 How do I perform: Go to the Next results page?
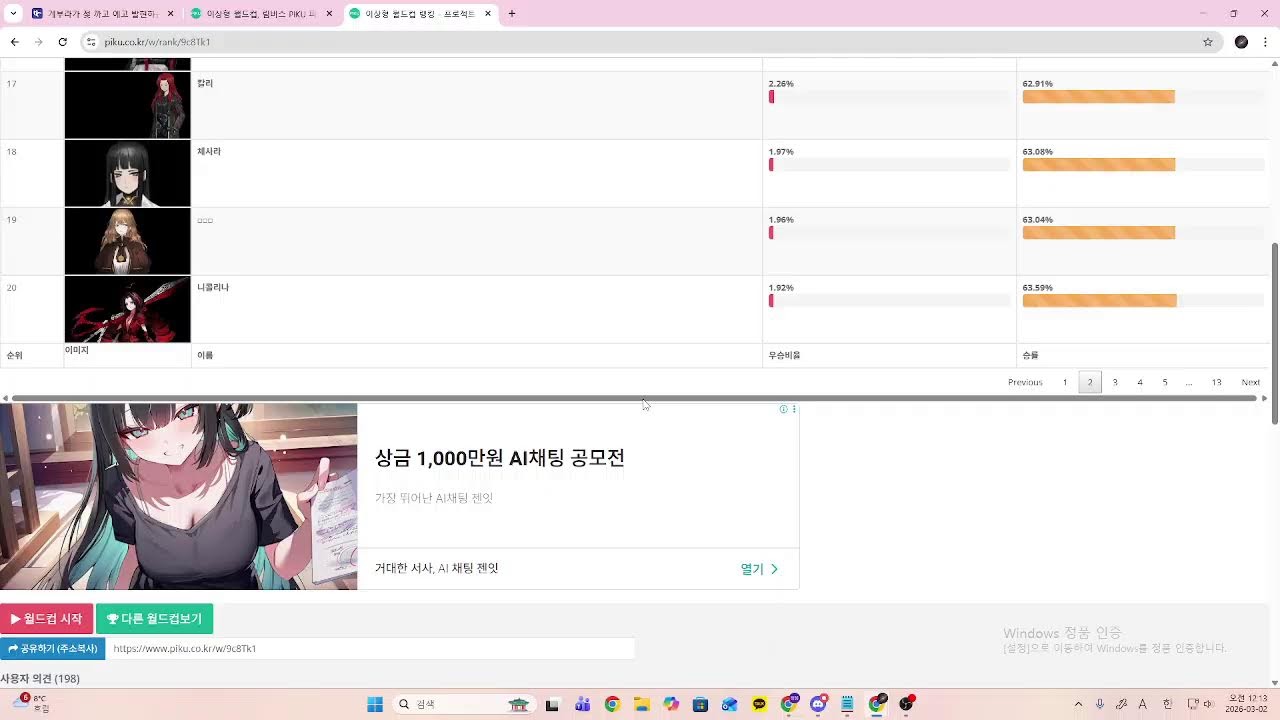tap(1251, 382)
